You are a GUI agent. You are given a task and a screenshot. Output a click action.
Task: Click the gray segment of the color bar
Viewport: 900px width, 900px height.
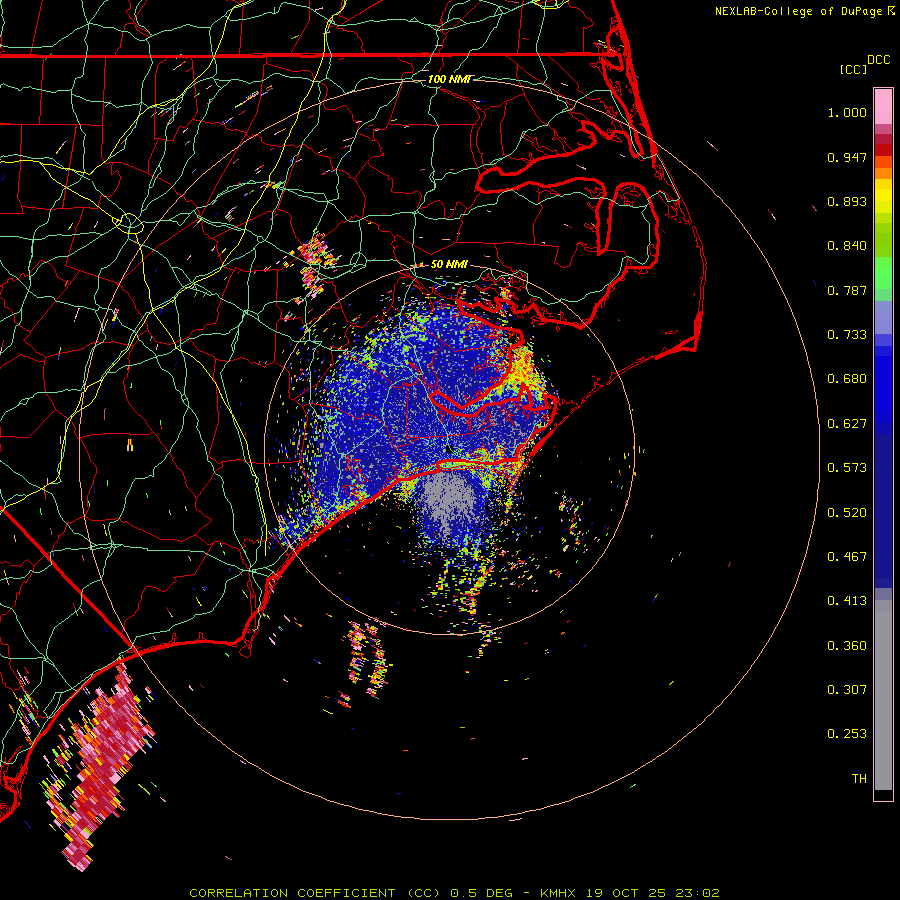[883, 695]
